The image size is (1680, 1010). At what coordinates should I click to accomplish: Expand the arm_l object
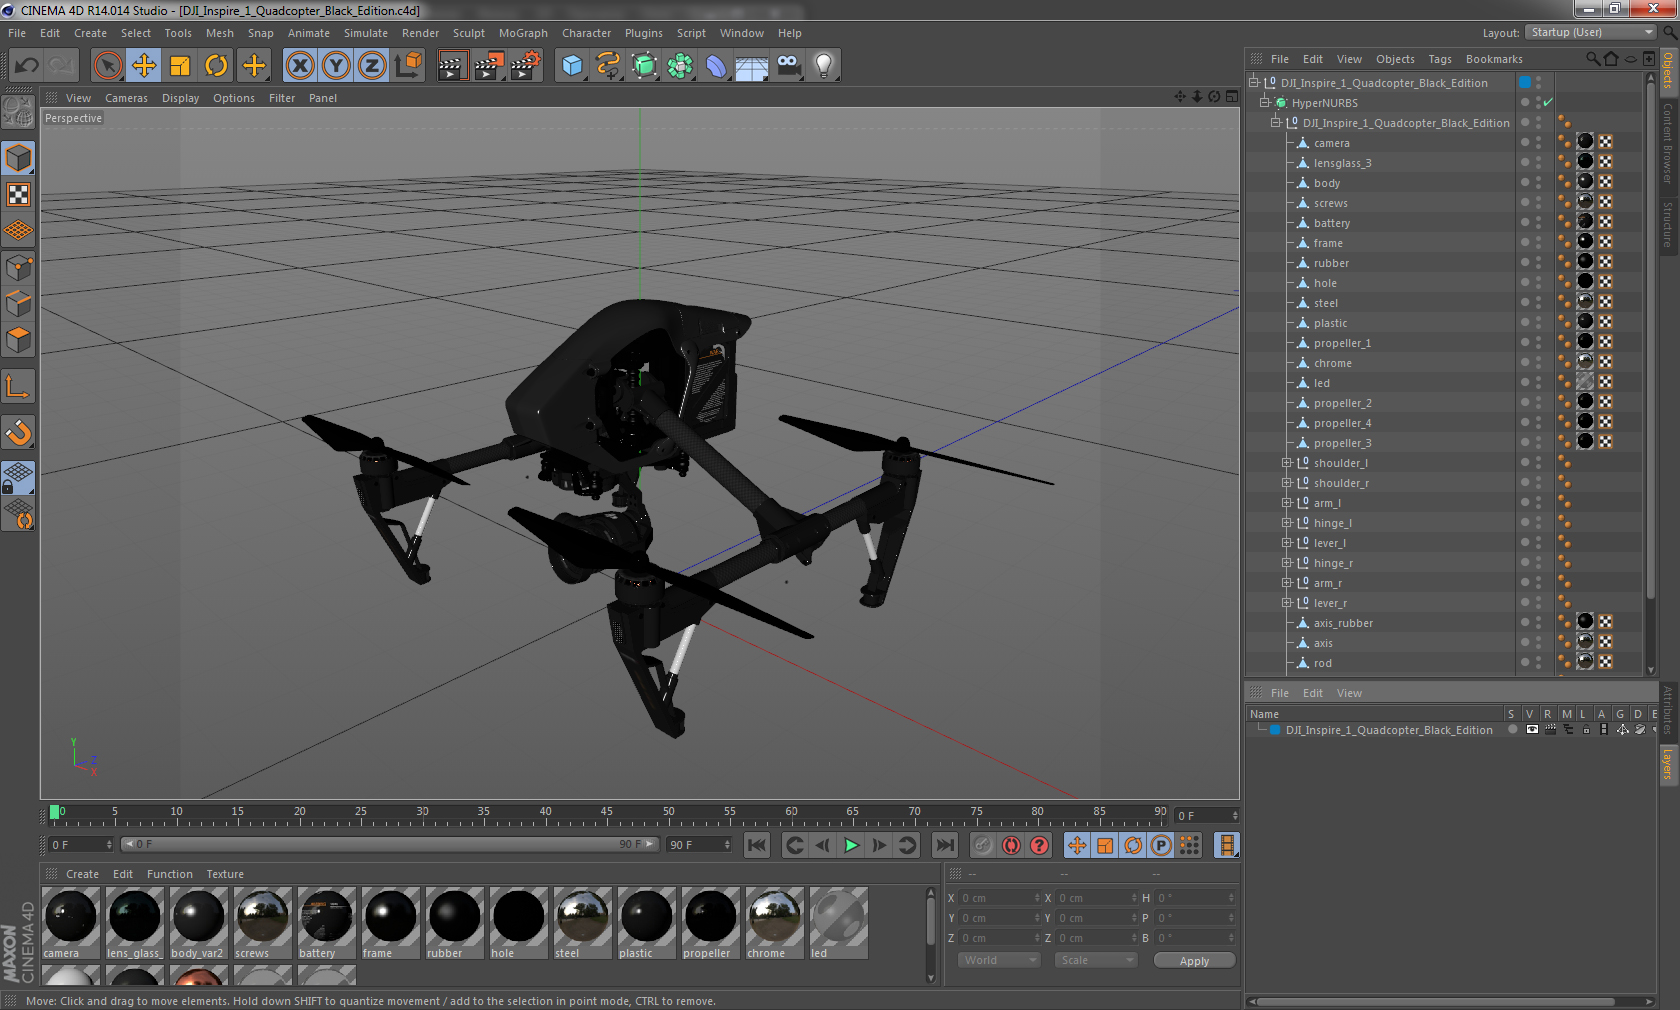[x=1288, y=503]
